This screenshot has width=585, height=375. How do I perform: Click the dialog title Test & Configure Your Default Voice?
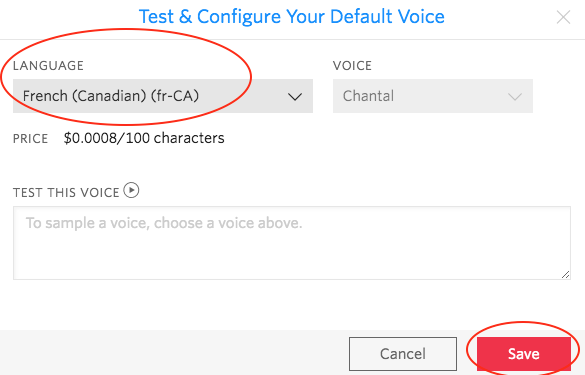(x=292, y=17)
